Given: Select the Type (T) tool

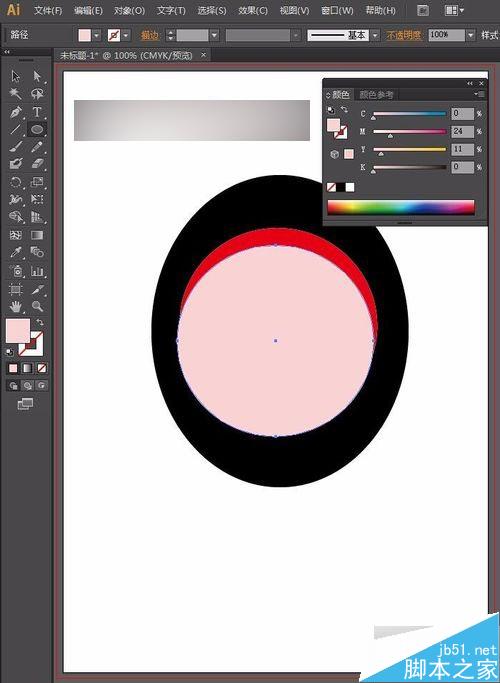Looking at the screenshot, I should point(37,112).
